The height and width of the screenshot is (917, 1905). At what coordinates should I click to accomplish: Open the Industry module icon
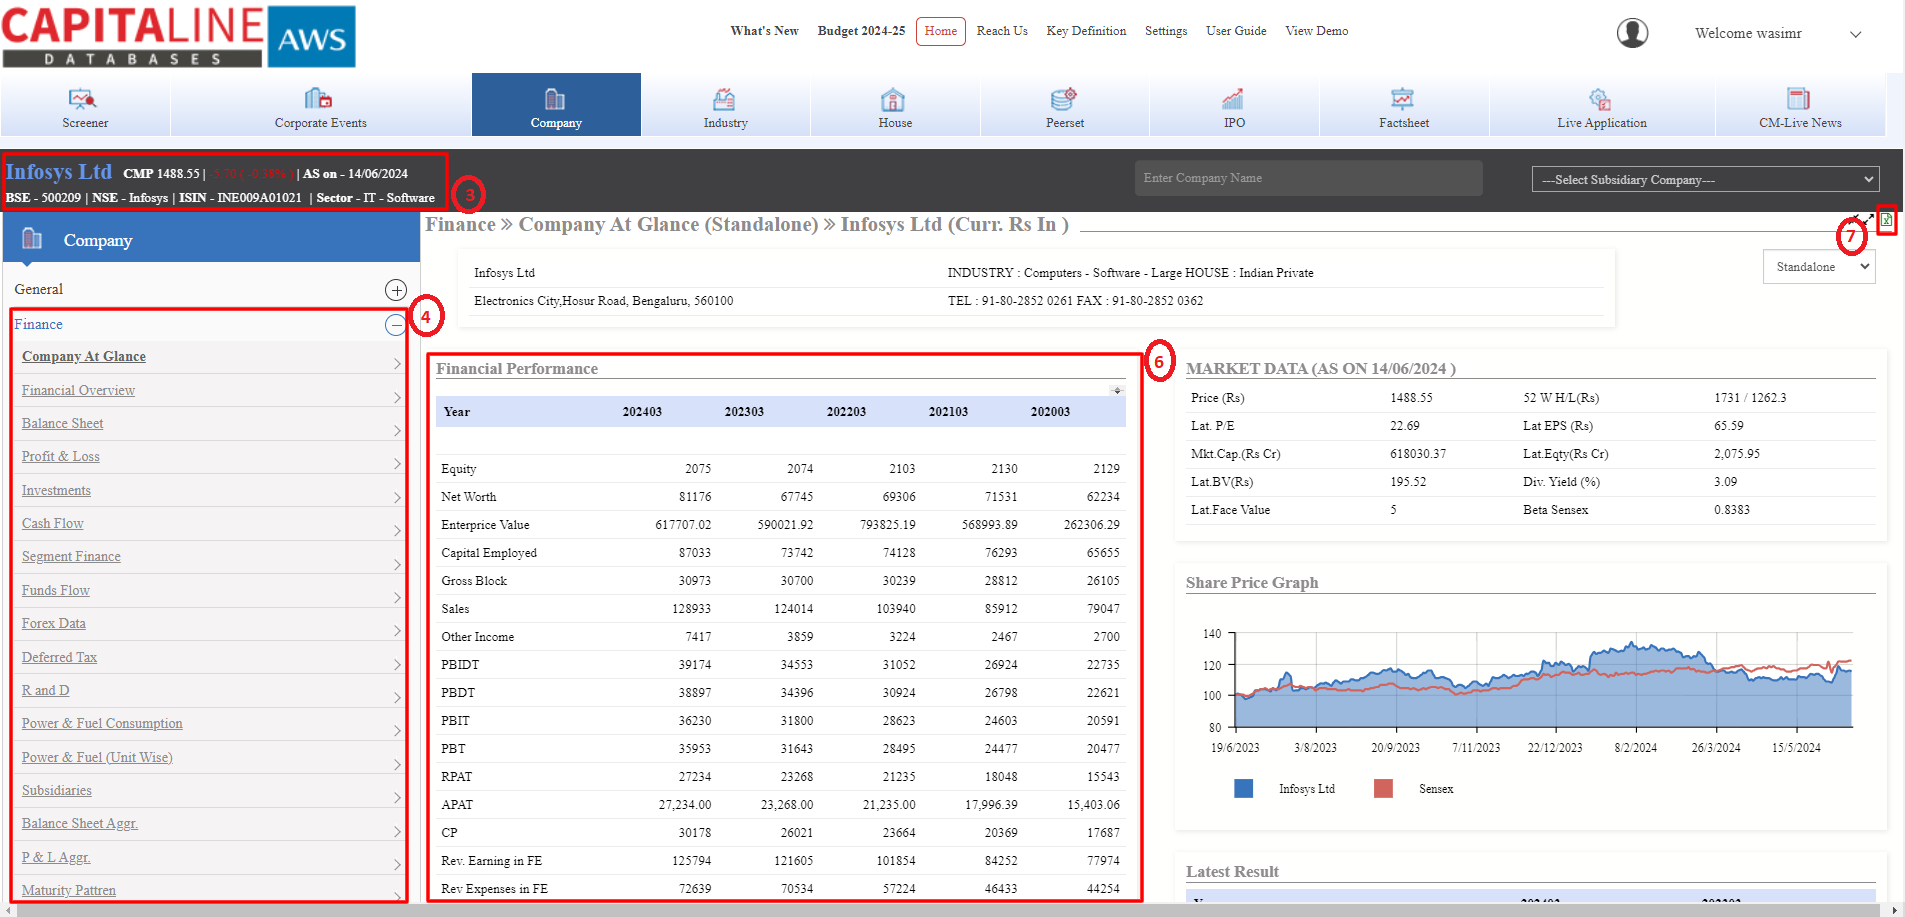(724, 98)
